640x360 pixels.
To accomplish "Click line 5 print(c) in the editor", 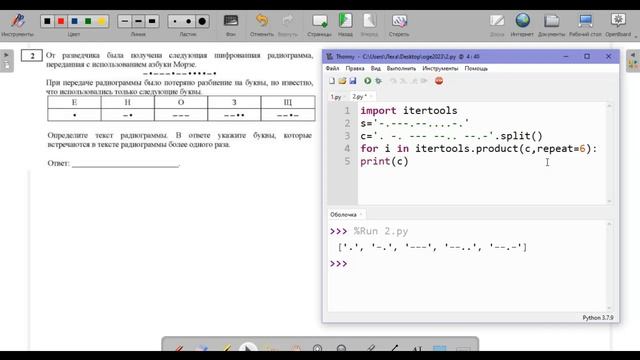I will tap(384, 161).
